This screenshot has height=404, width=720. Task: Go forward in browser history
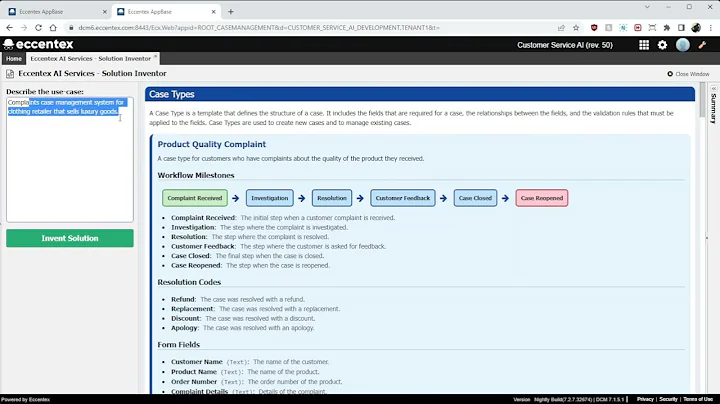pyautogui.click(x=24, y=28)
